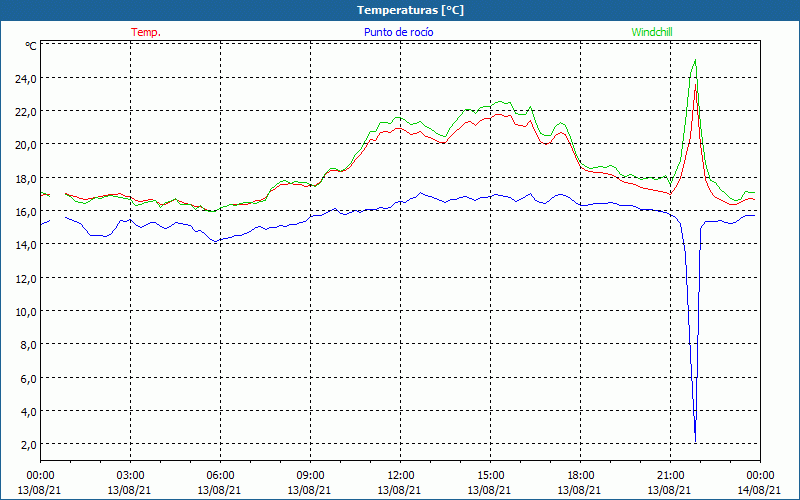The width and height of the screenshot is (800, 500).
Task: Click the 13/08/21 date beneath 21:00
Action: (x=669, y=490)
